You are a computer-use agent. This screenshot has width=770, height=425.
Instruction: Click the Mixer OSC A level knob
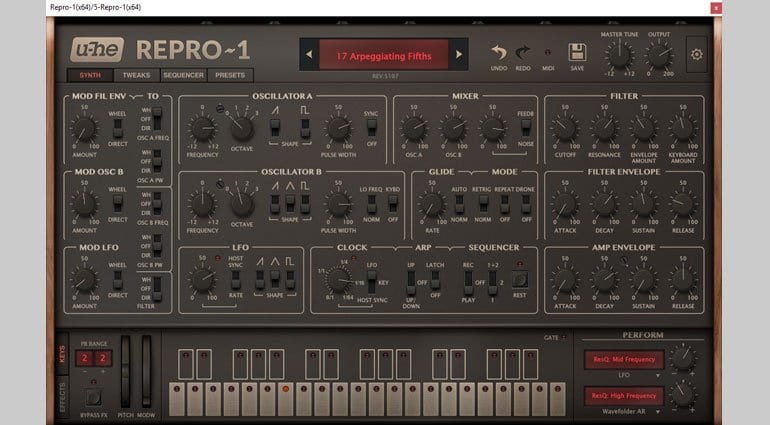click(413, 129)
